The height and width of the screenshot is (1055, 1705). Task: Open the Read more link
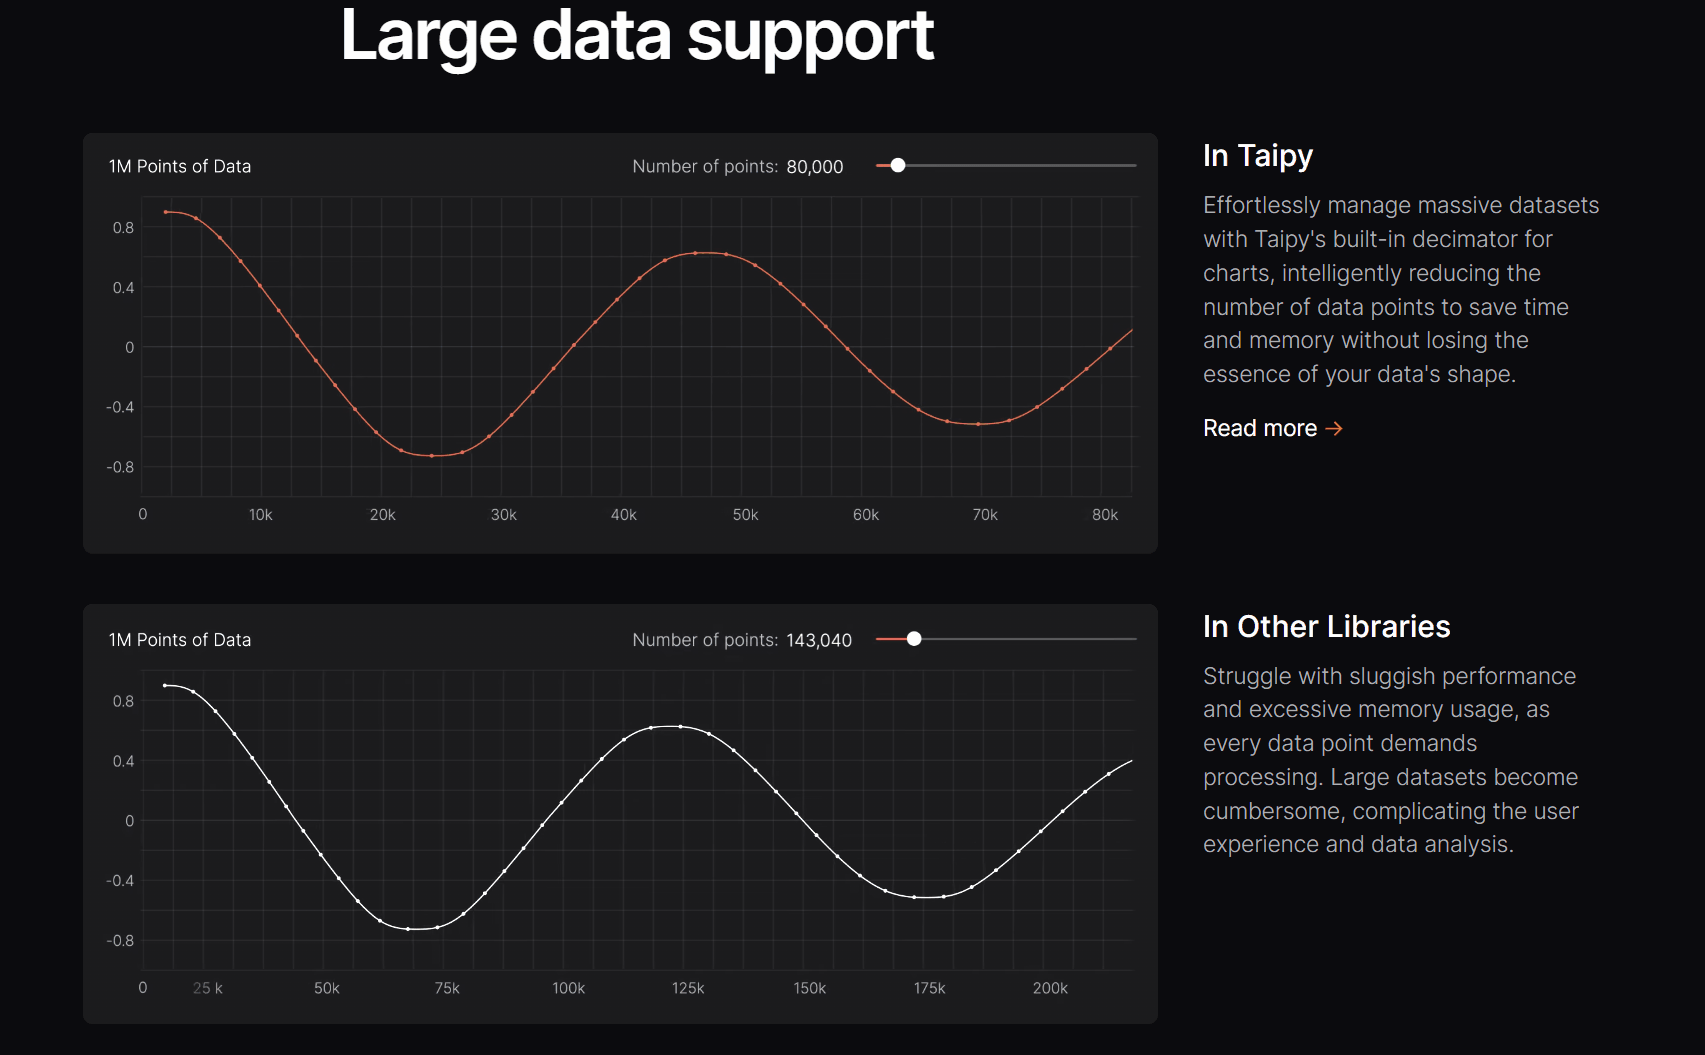1261,428
